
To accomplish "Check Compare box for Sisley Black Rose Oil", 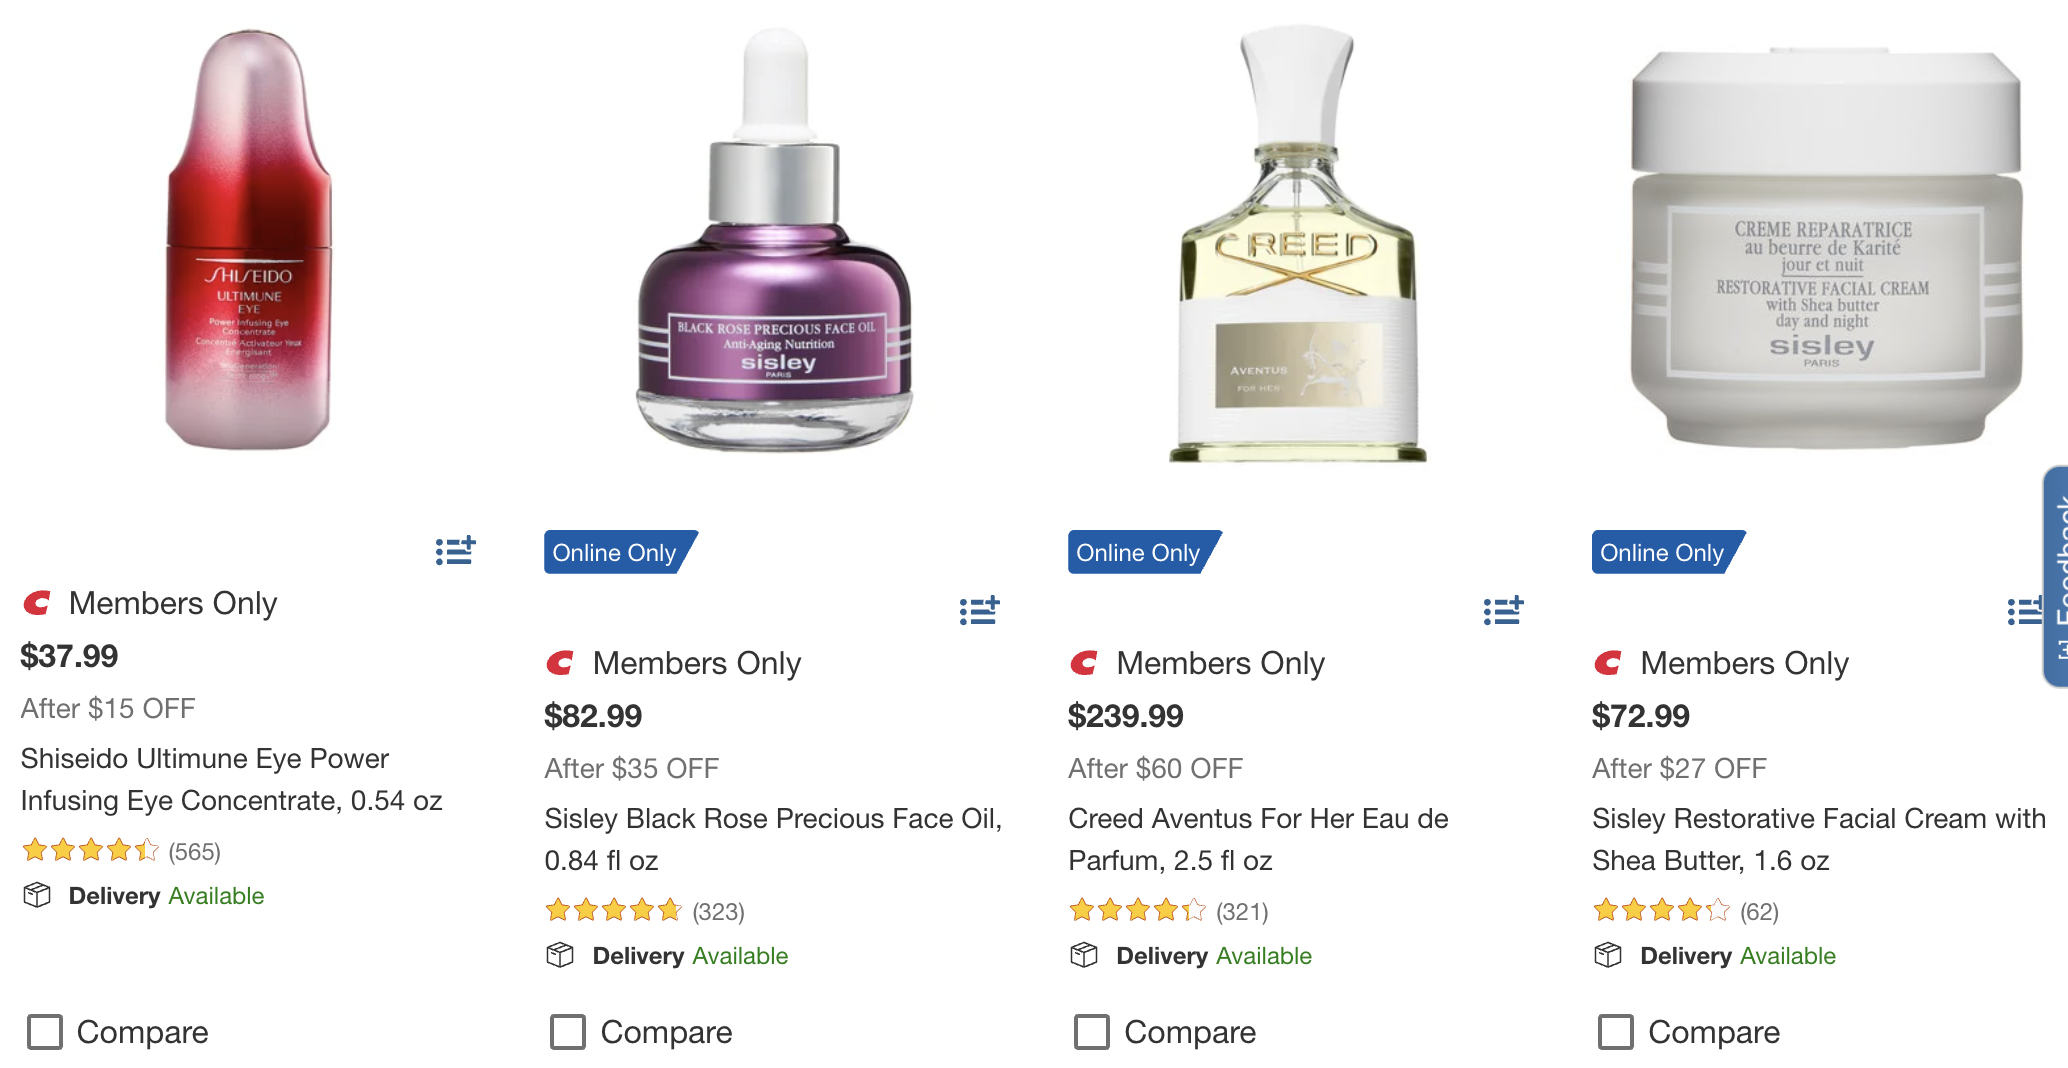I will tap(568, 1032).
